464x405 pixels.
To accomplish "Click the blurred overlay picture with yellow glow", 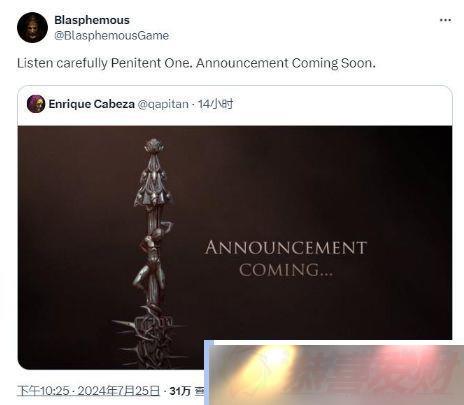I will 334,373.
